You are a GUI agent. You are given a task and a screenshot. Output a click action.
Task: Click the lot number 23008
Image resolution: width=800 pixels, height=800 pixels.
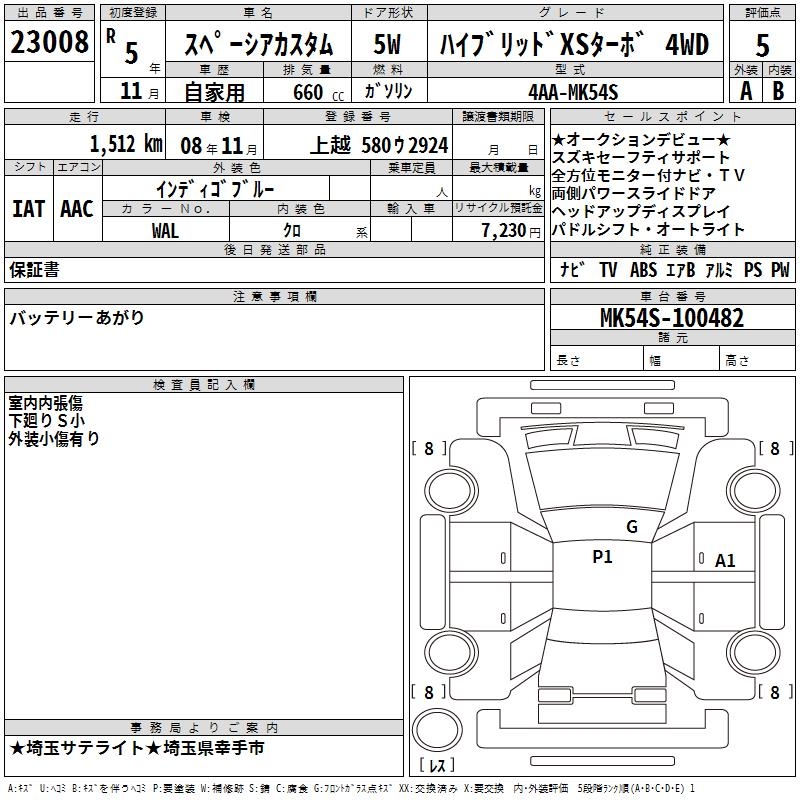(x=49, y=44)
